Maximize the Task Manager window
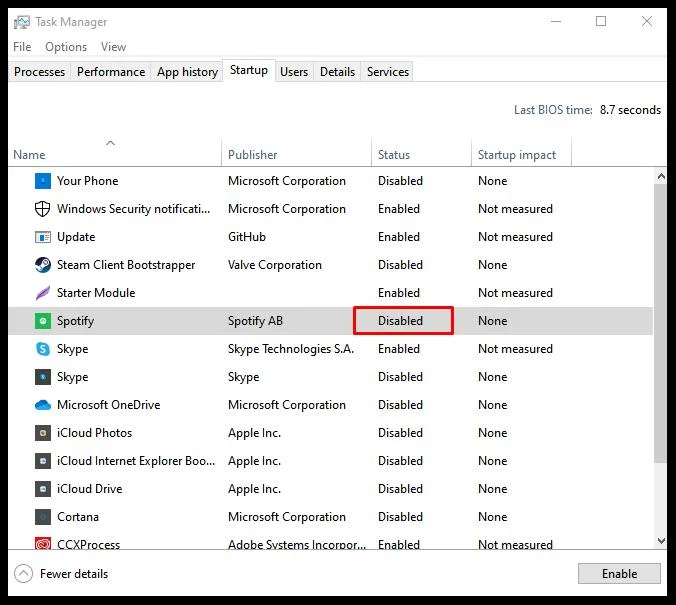This screenshot has height=605, width=676. (x=601, y=21)
